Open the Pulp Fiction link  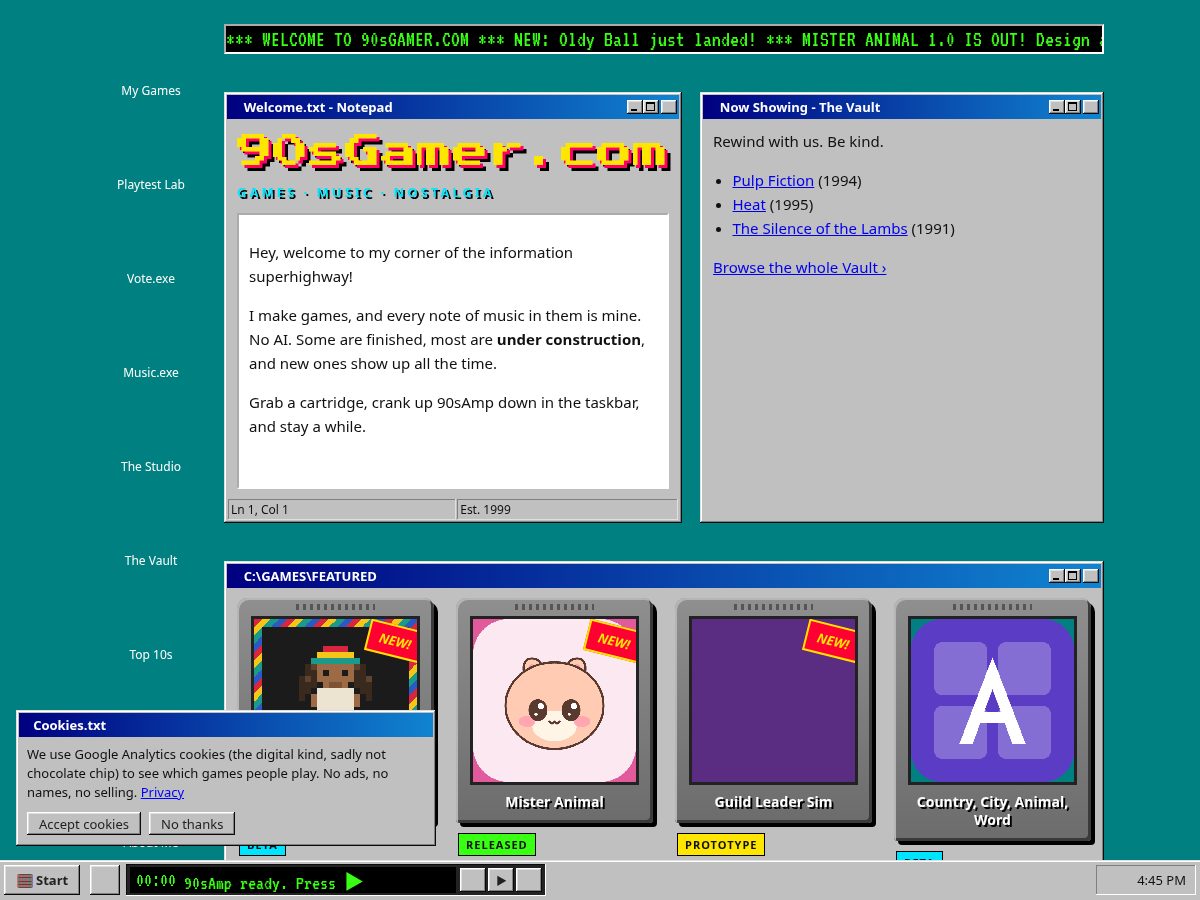click(773, 180)
